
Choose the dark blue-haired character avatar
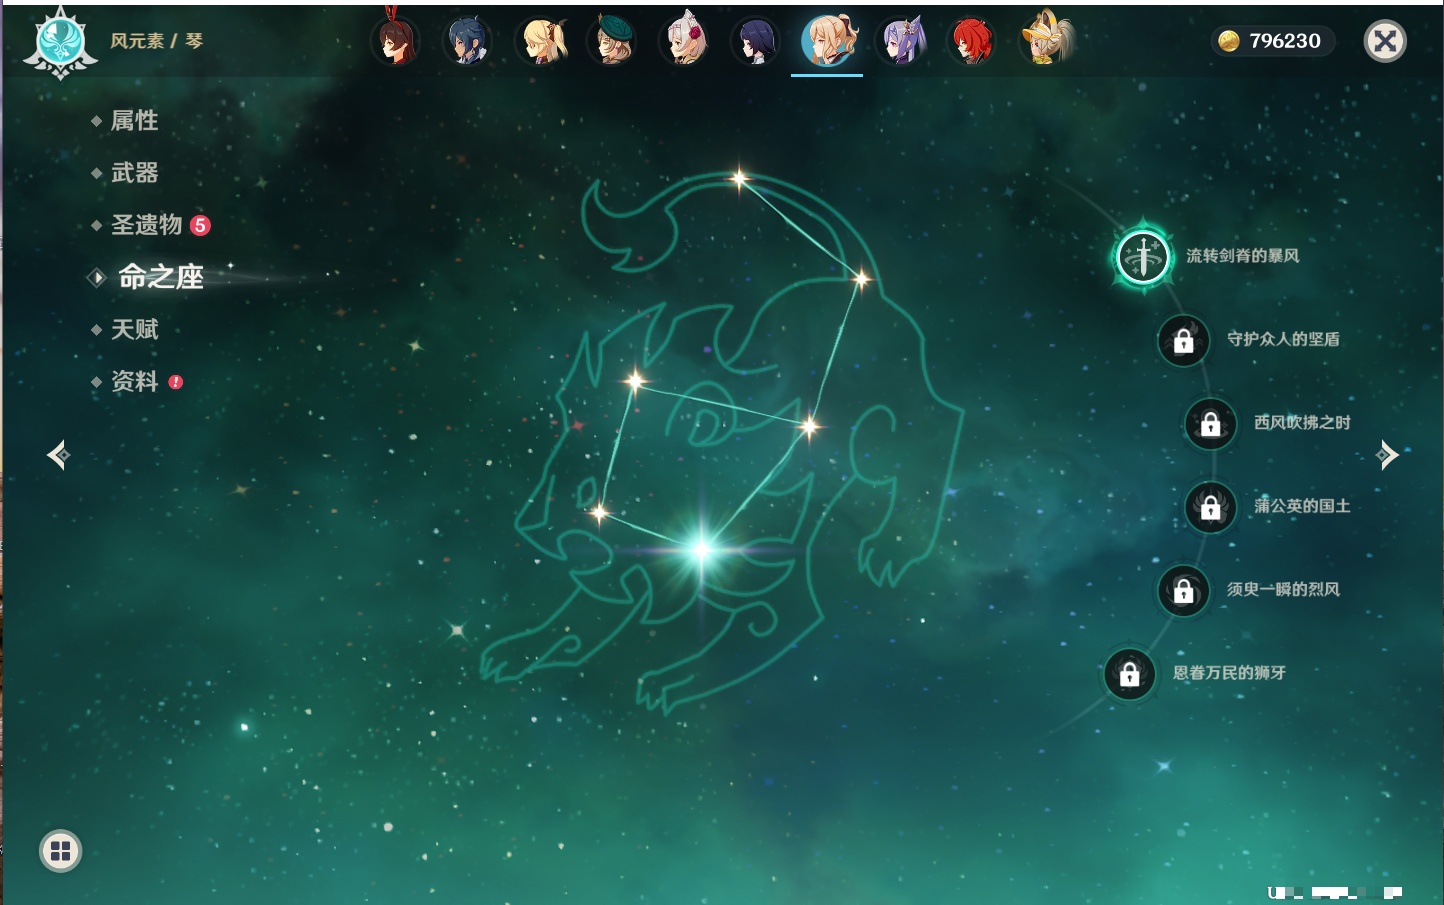click(x=467, y=41)
